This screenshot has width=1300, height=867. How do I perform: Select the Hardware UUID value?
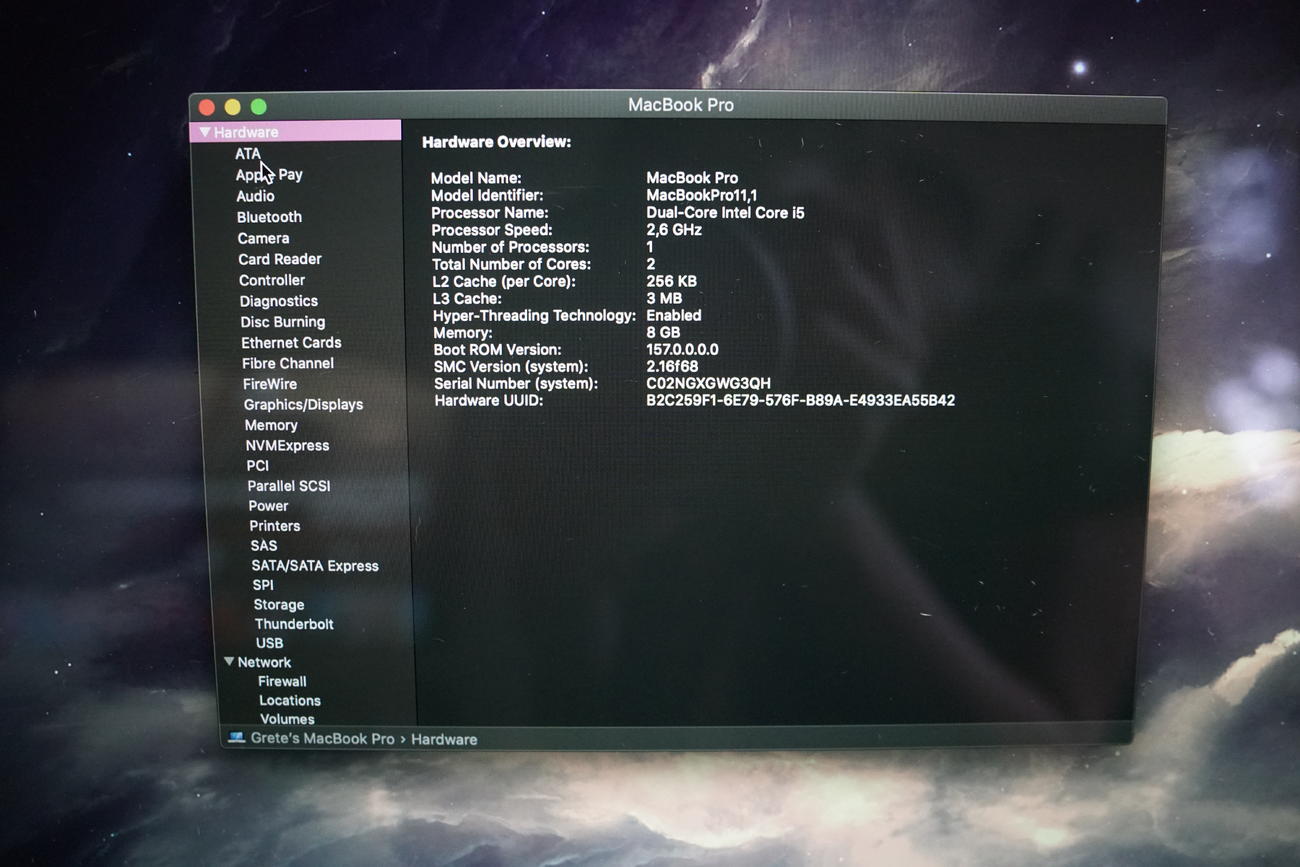(x=800, y=400)
